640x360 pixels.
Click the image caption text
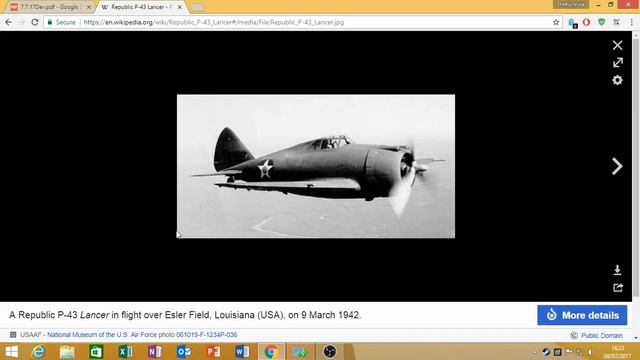185,315
